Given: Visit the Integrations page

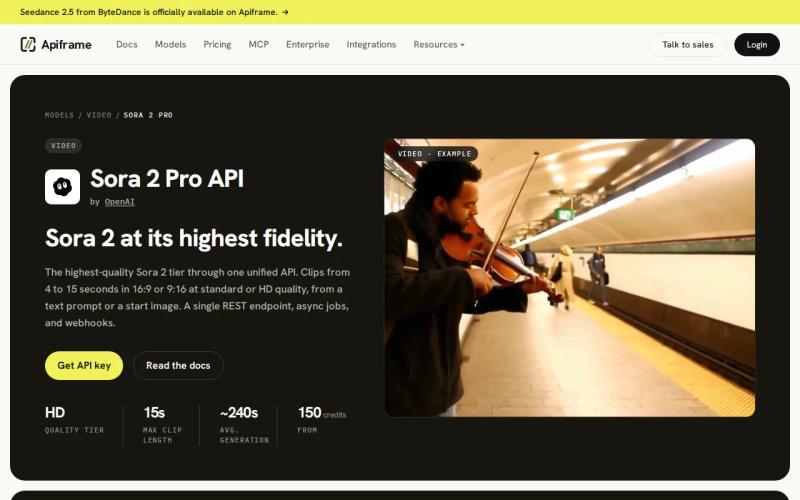Looking at the screenshot, I should [371, 44].
